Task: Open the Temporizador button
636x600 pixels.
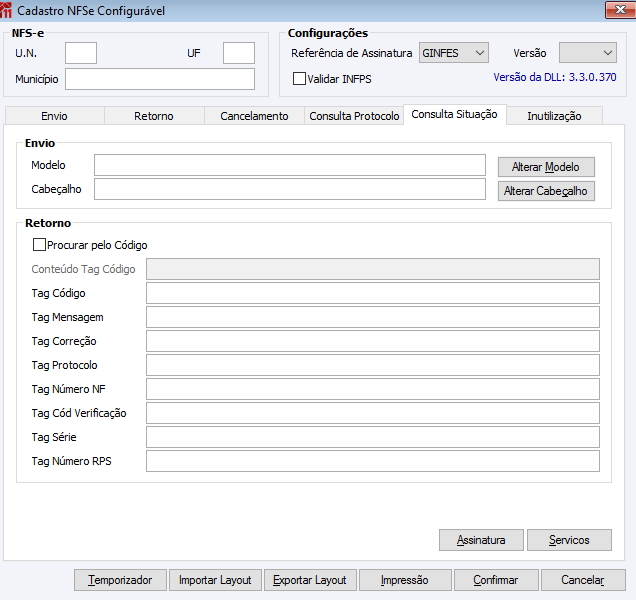Action: point(120,580)
